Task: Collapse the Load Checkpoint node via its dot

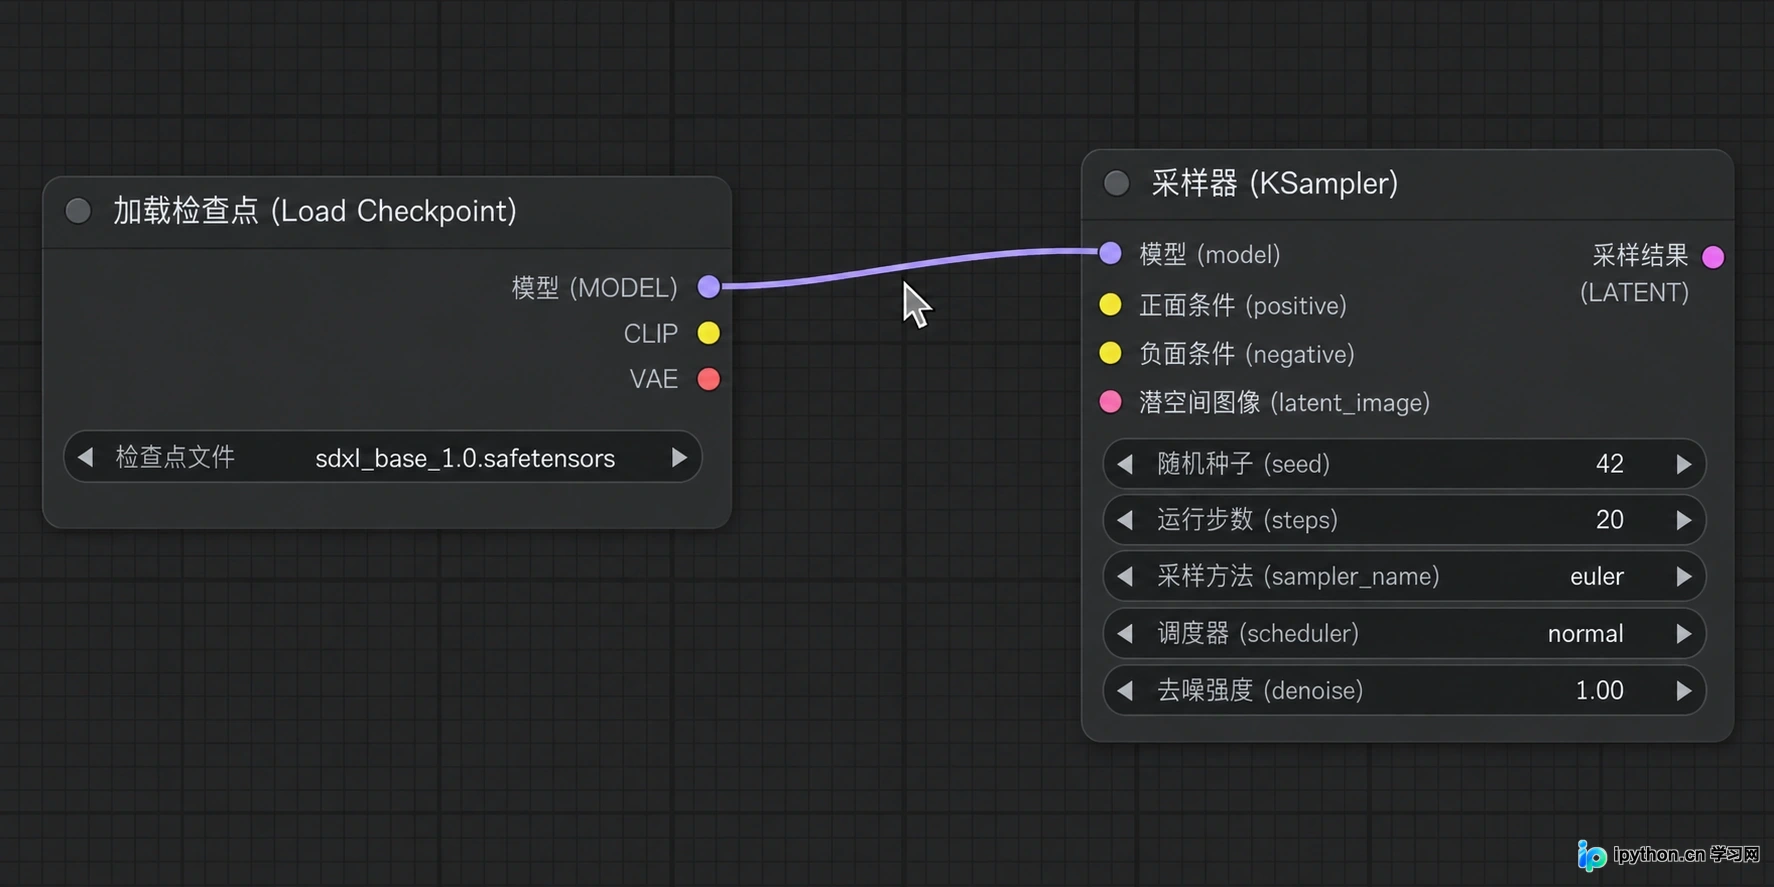Action: click(78, 211)
